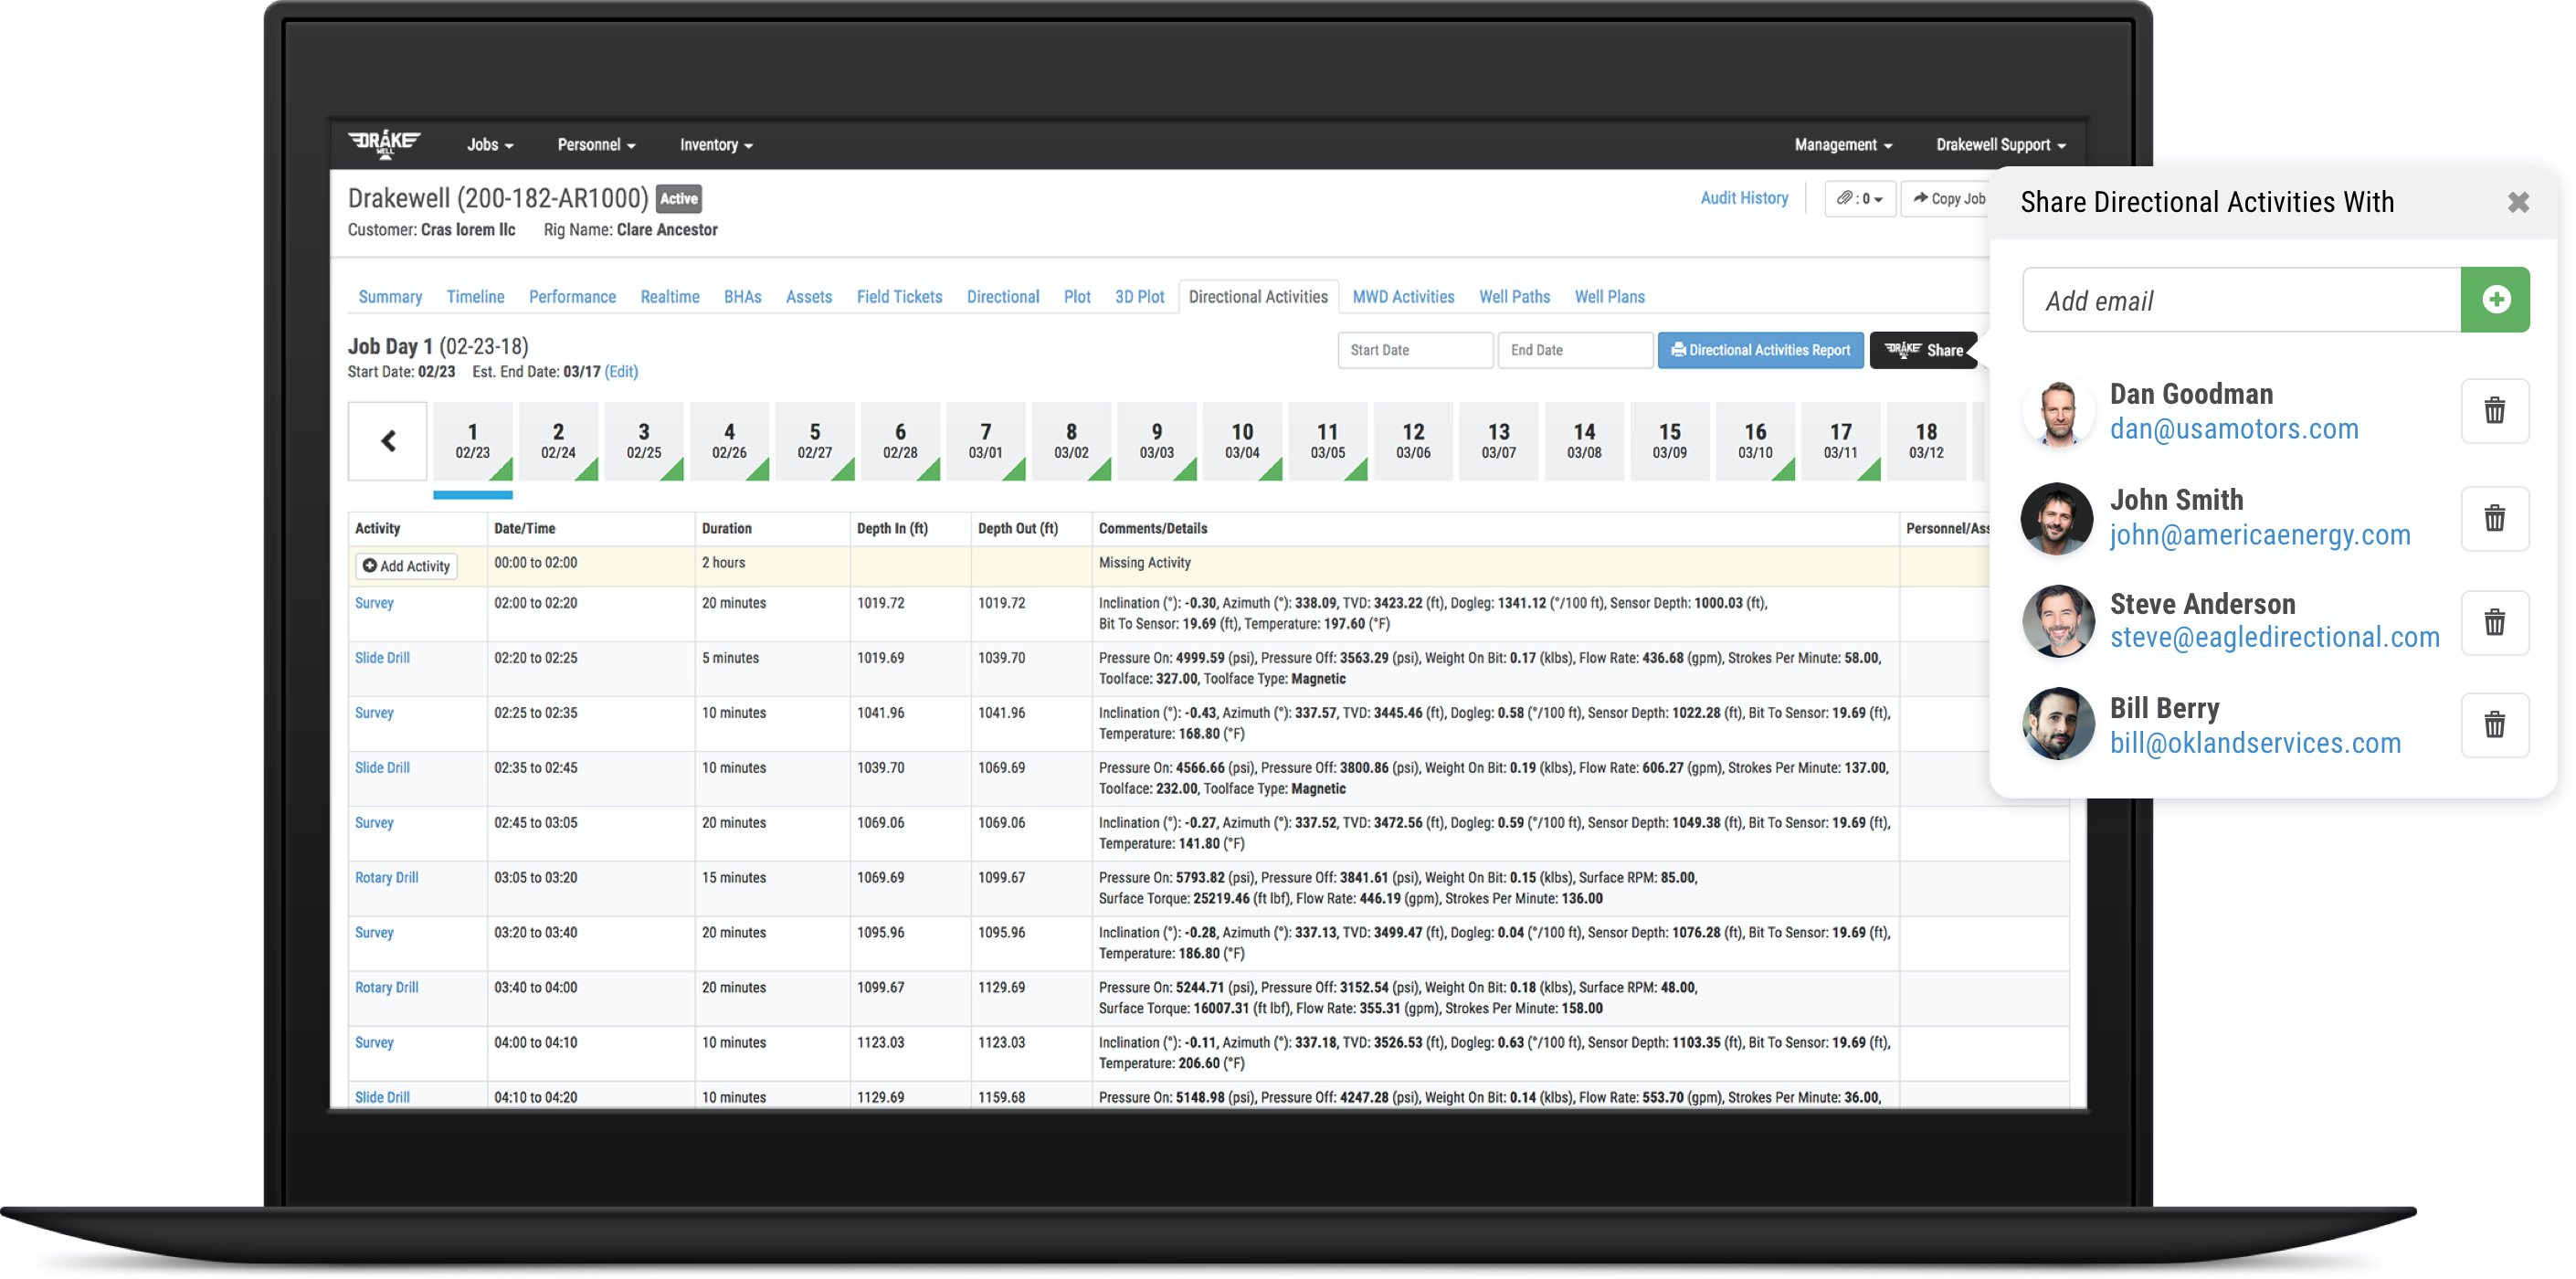The image size is (2576, 1279).
Task: Delete Steve Anderson with trash icon
Action: tap(2495, 623)
